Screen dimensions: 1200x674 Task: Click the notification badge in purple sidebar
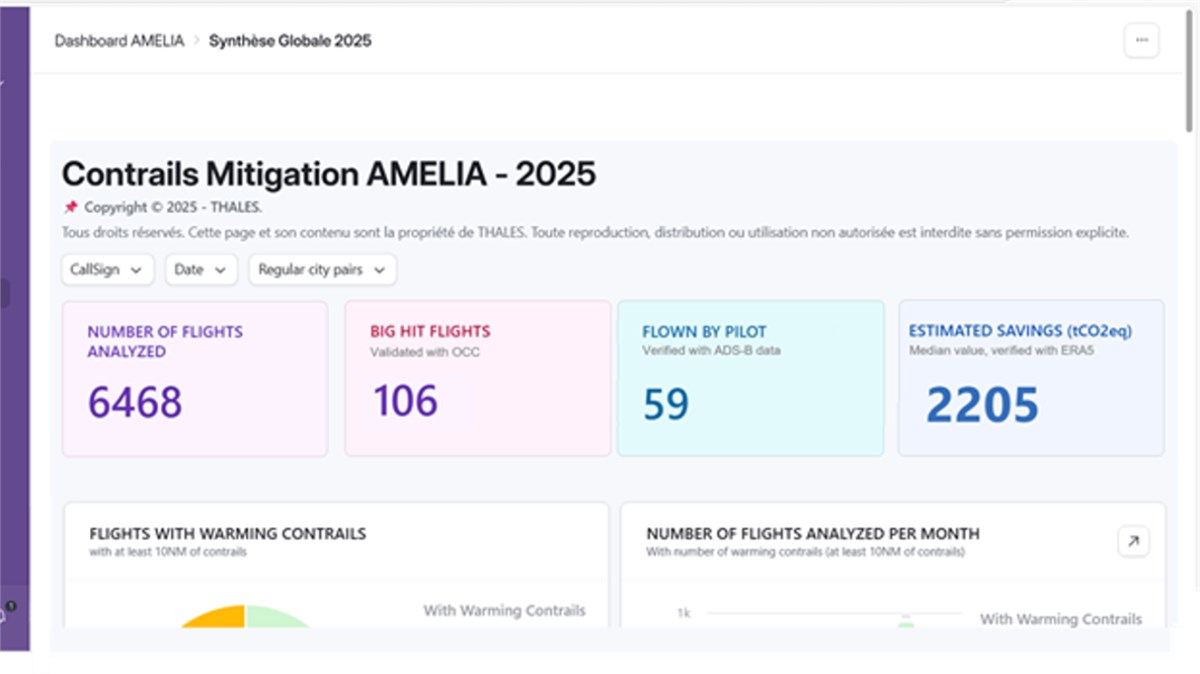10,606
